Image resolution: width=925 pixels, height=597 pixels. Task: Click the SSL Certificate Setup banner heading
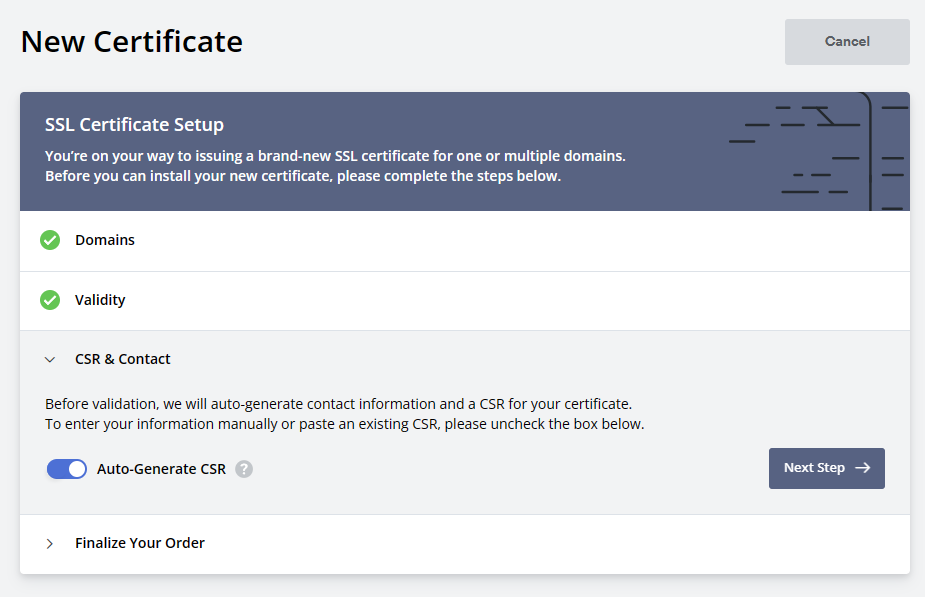click(x=135, y=124)
